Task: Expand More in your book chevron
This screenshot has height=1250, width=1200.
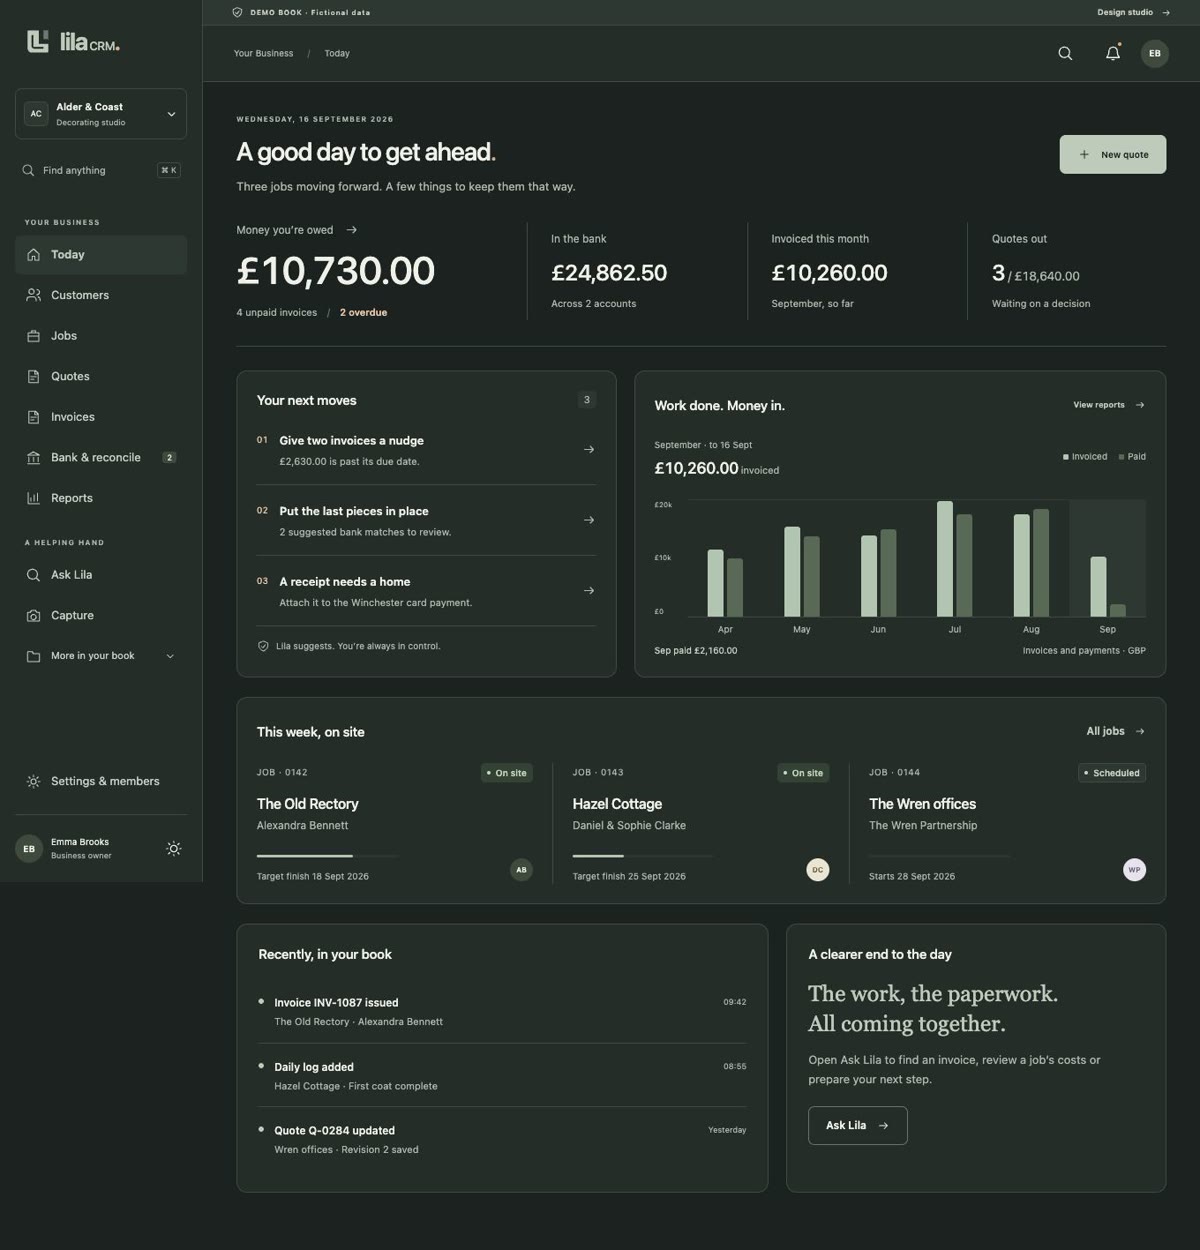Action: pos(170,656)
